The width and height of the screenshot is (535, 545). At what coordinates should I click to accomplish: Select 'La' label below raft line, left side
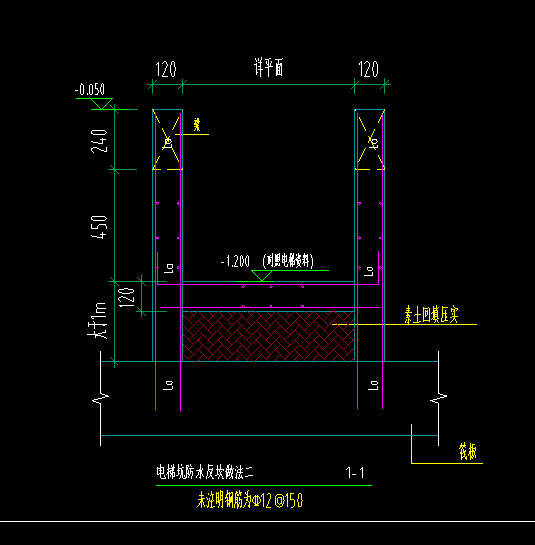(168, 385)
